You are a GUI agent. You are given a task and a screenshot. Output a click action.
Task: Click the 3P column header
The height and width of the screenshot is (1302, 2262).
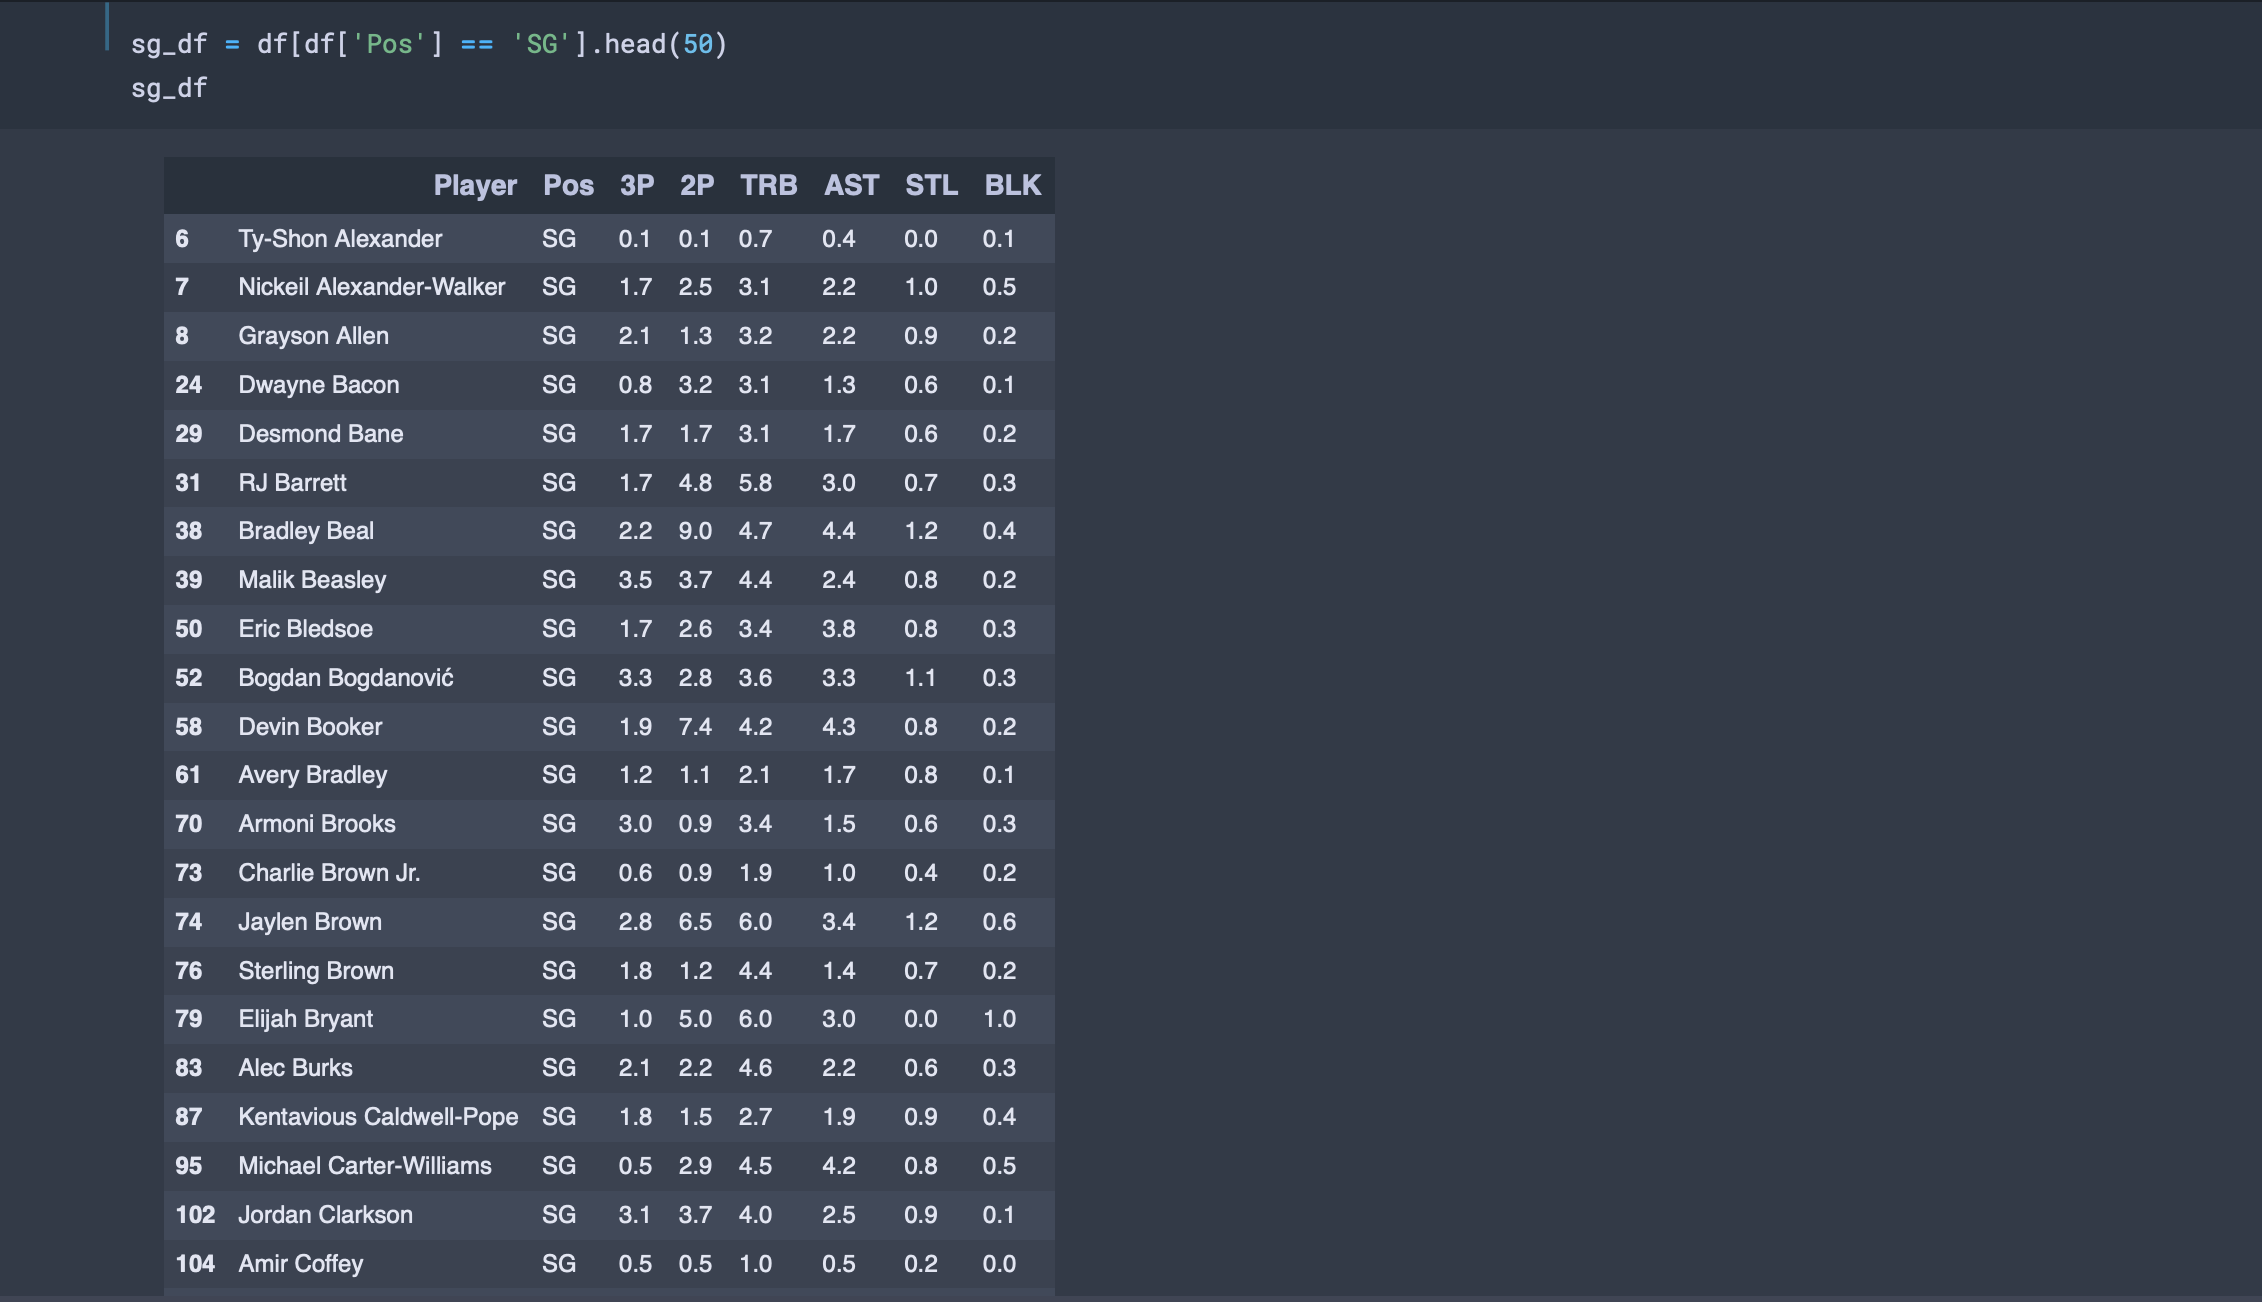636,185
